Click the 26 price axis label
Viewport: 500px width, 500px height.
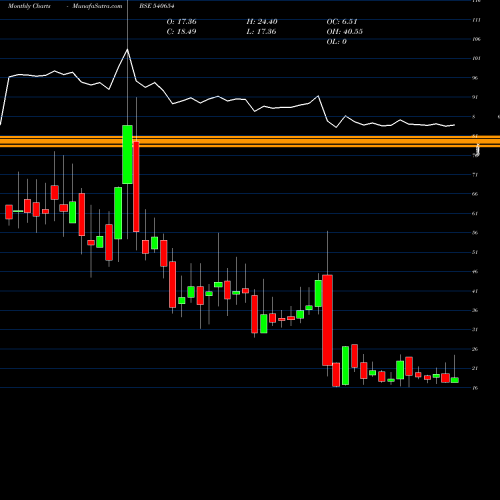pos(475,349)
